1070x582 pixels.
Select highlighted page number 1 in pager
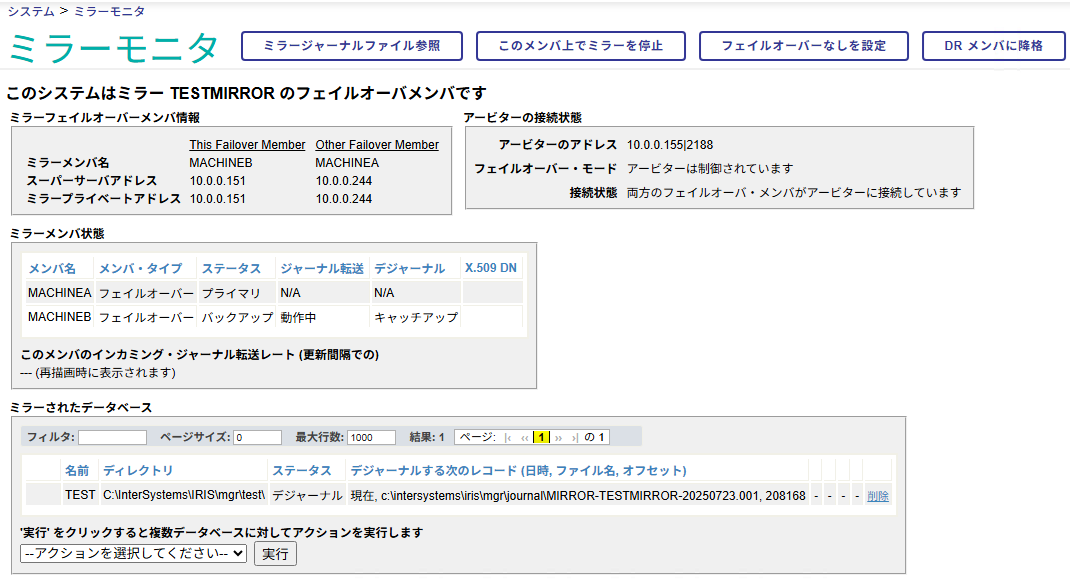point(541,437)
